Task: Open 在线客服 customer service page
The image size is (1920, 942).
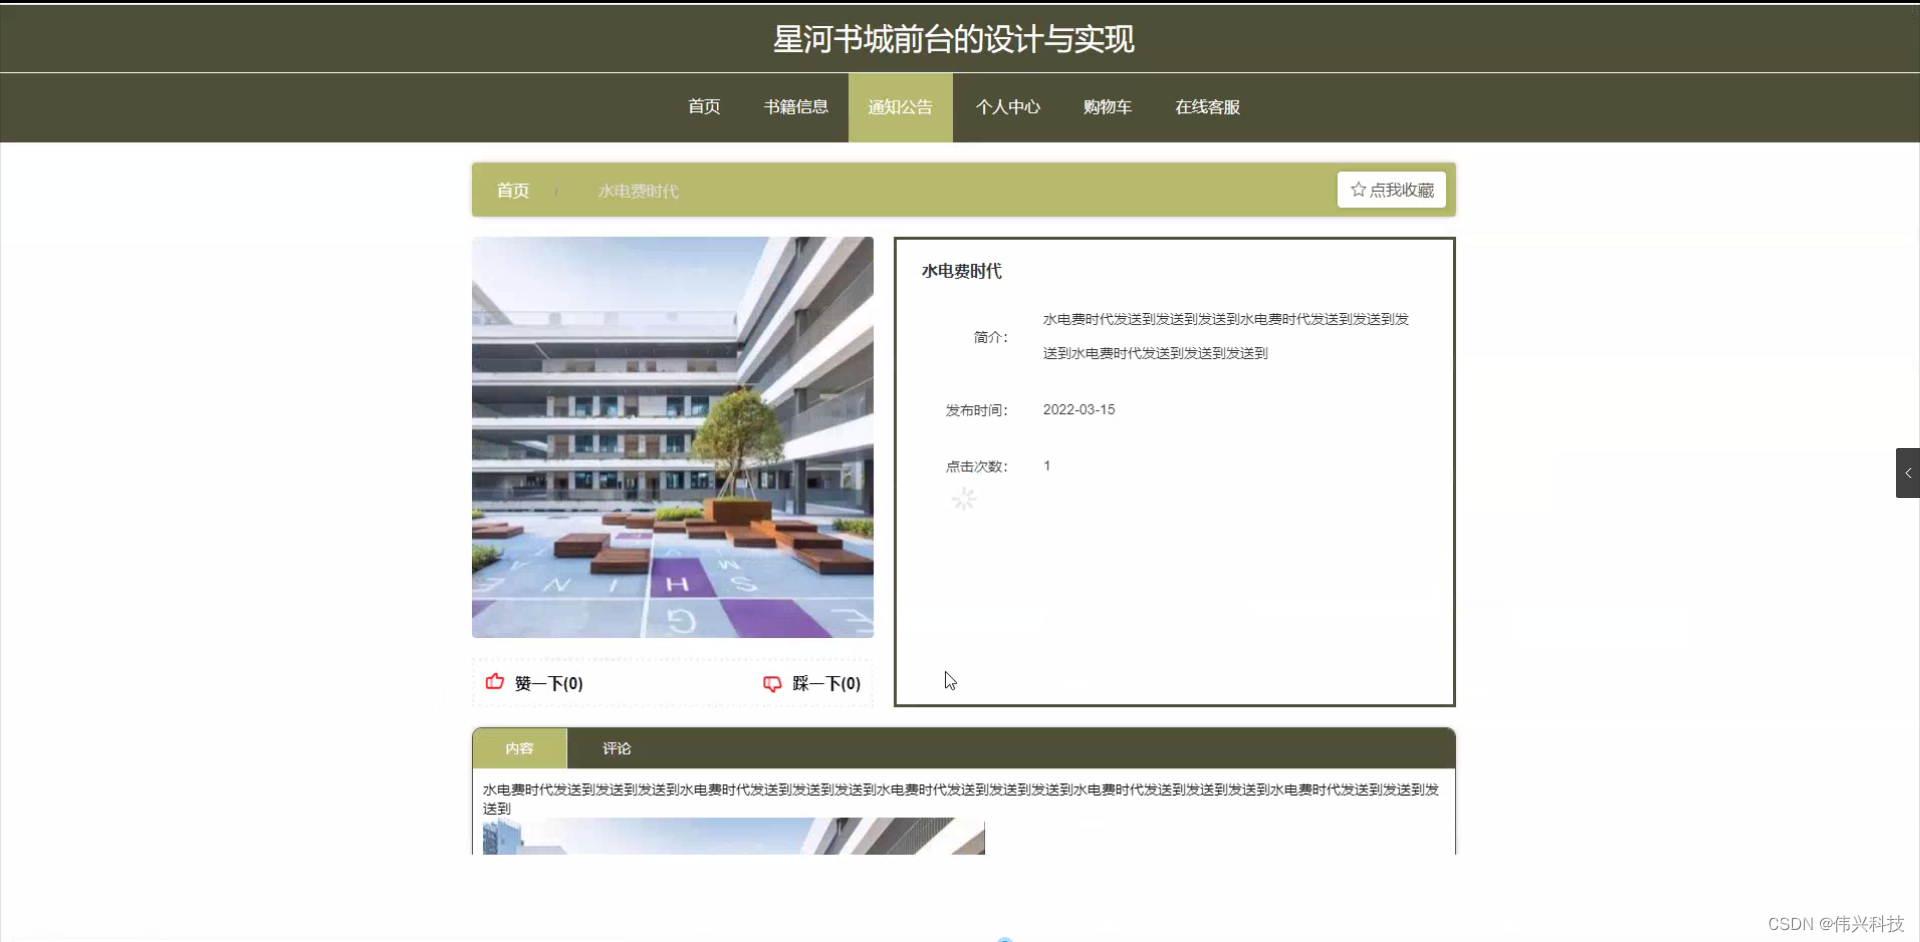Action: tap(1206, 107)
